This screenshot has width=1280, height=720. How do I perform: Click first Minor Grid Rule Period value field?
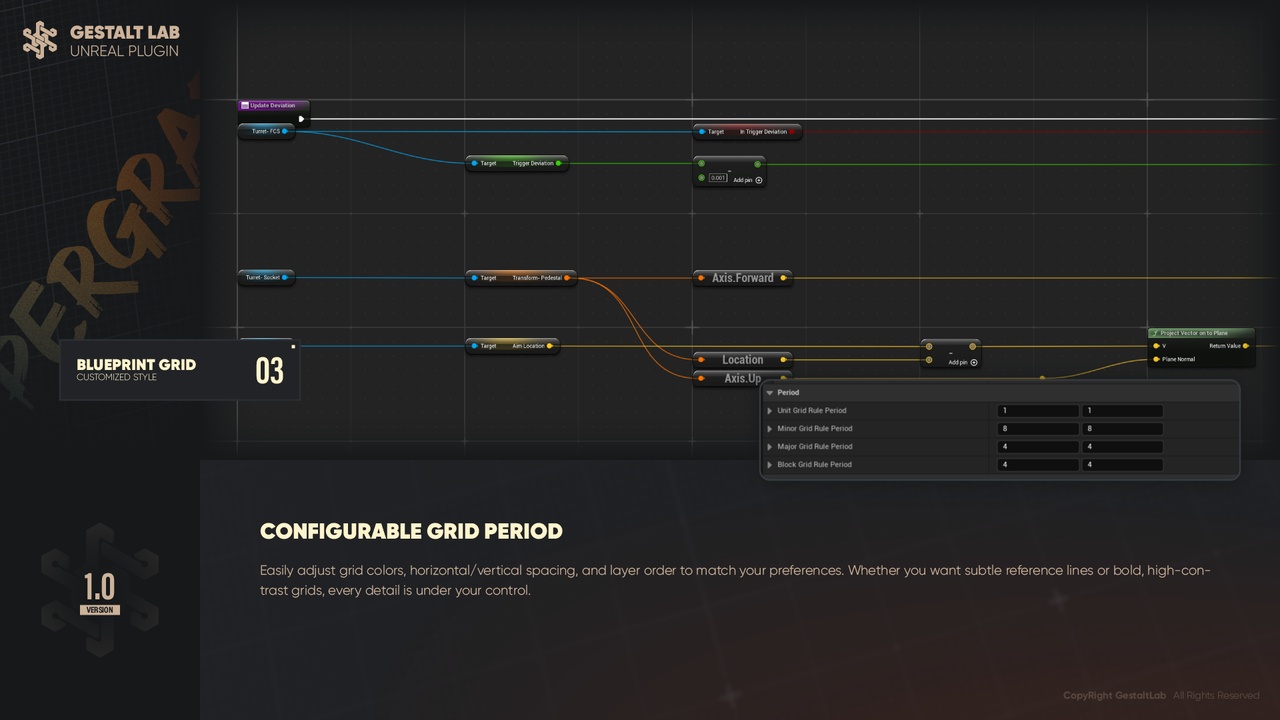click(1037, 429)
